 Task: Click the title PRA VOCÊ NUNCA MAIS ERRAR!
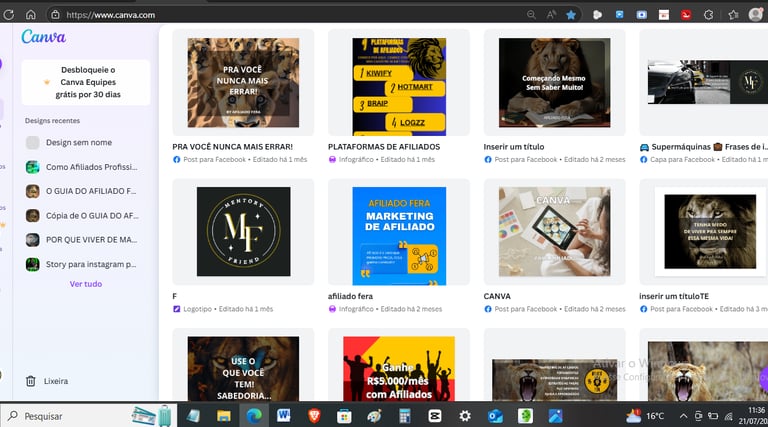[233, 146]
